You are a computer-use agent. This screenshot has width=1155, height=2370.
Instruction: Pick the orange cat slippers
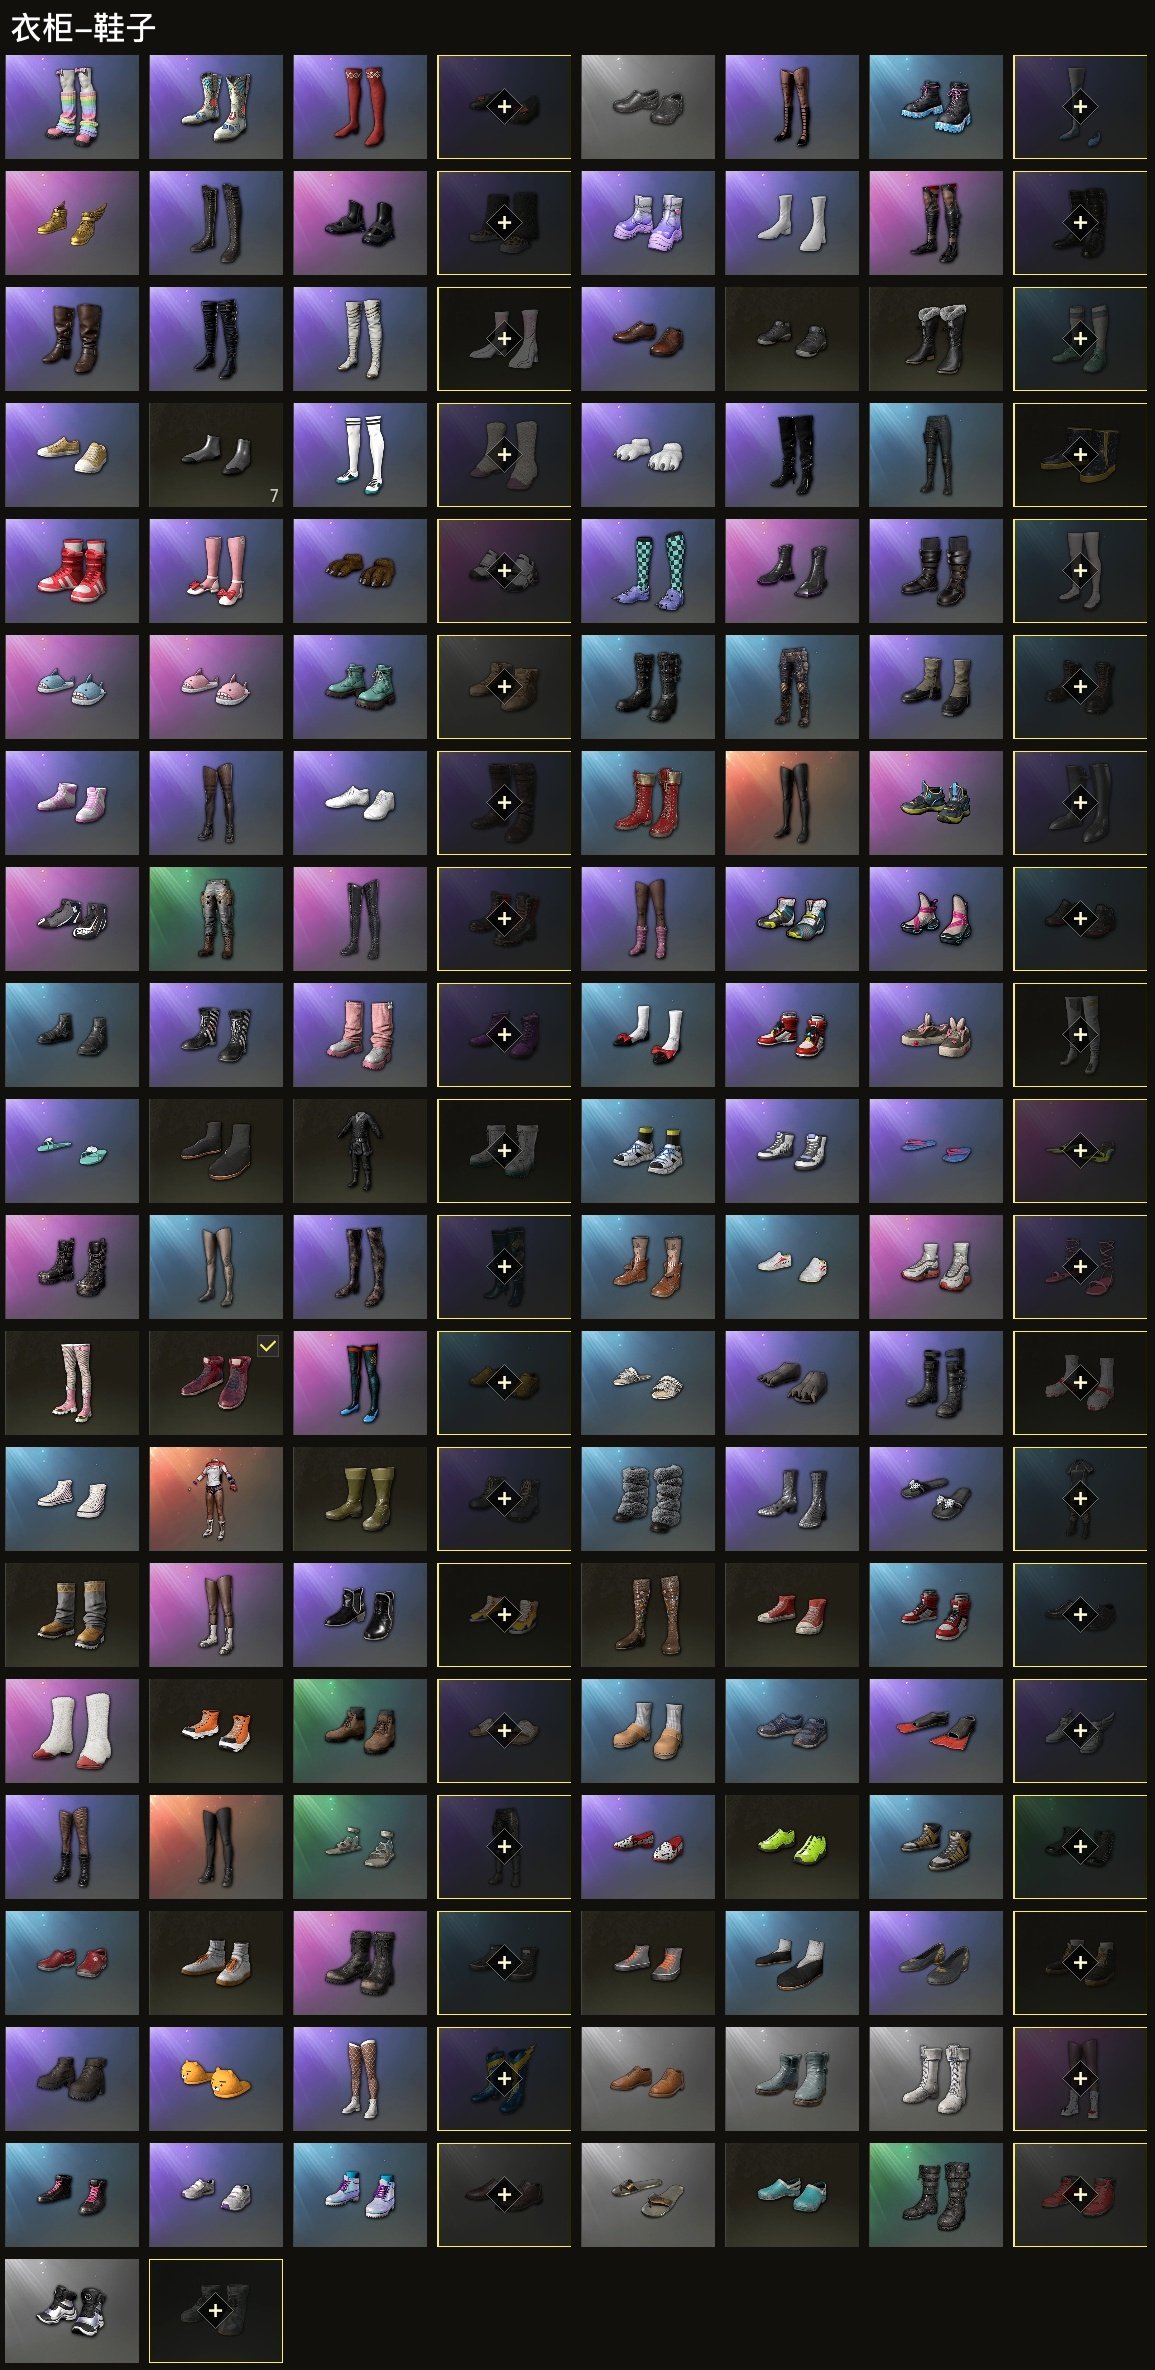216,2079
